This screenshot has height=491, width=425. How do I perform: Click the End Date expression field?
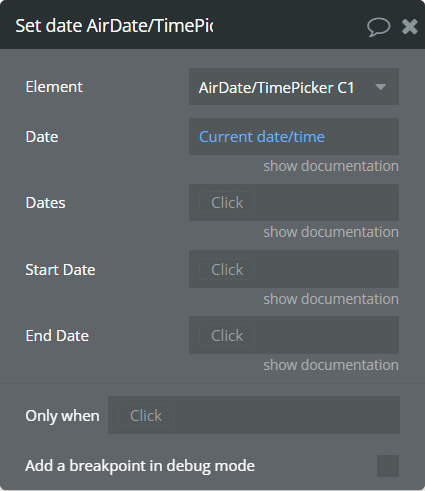pyautogui.click(x=294, y=335)
